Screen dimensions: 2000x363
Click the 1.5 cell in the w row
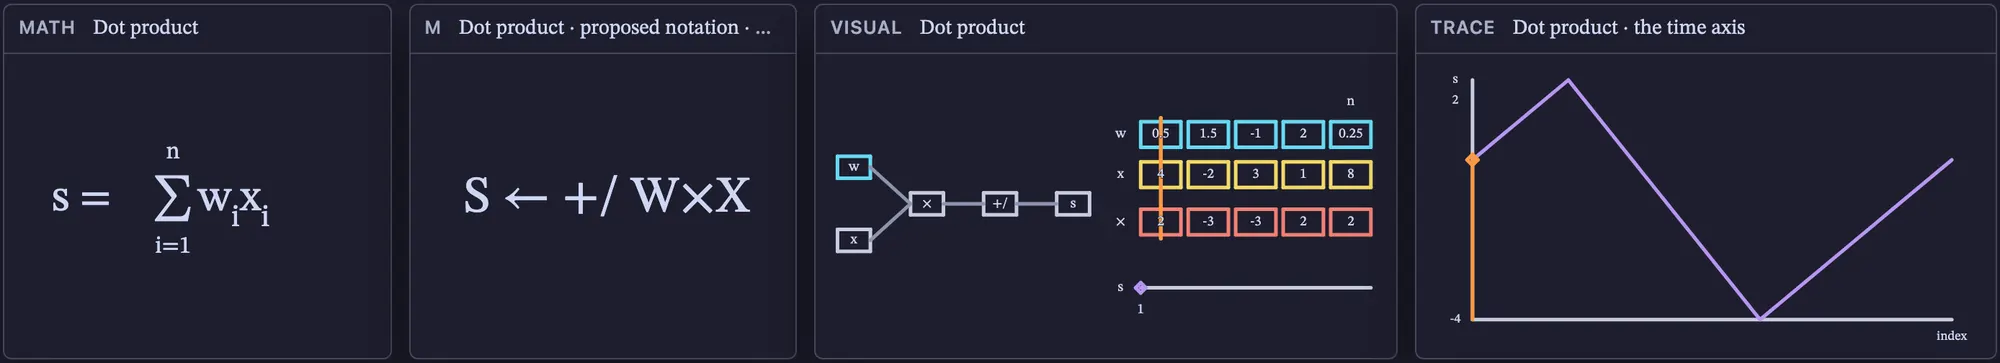pyautogui.click(x=1208, y=134)
